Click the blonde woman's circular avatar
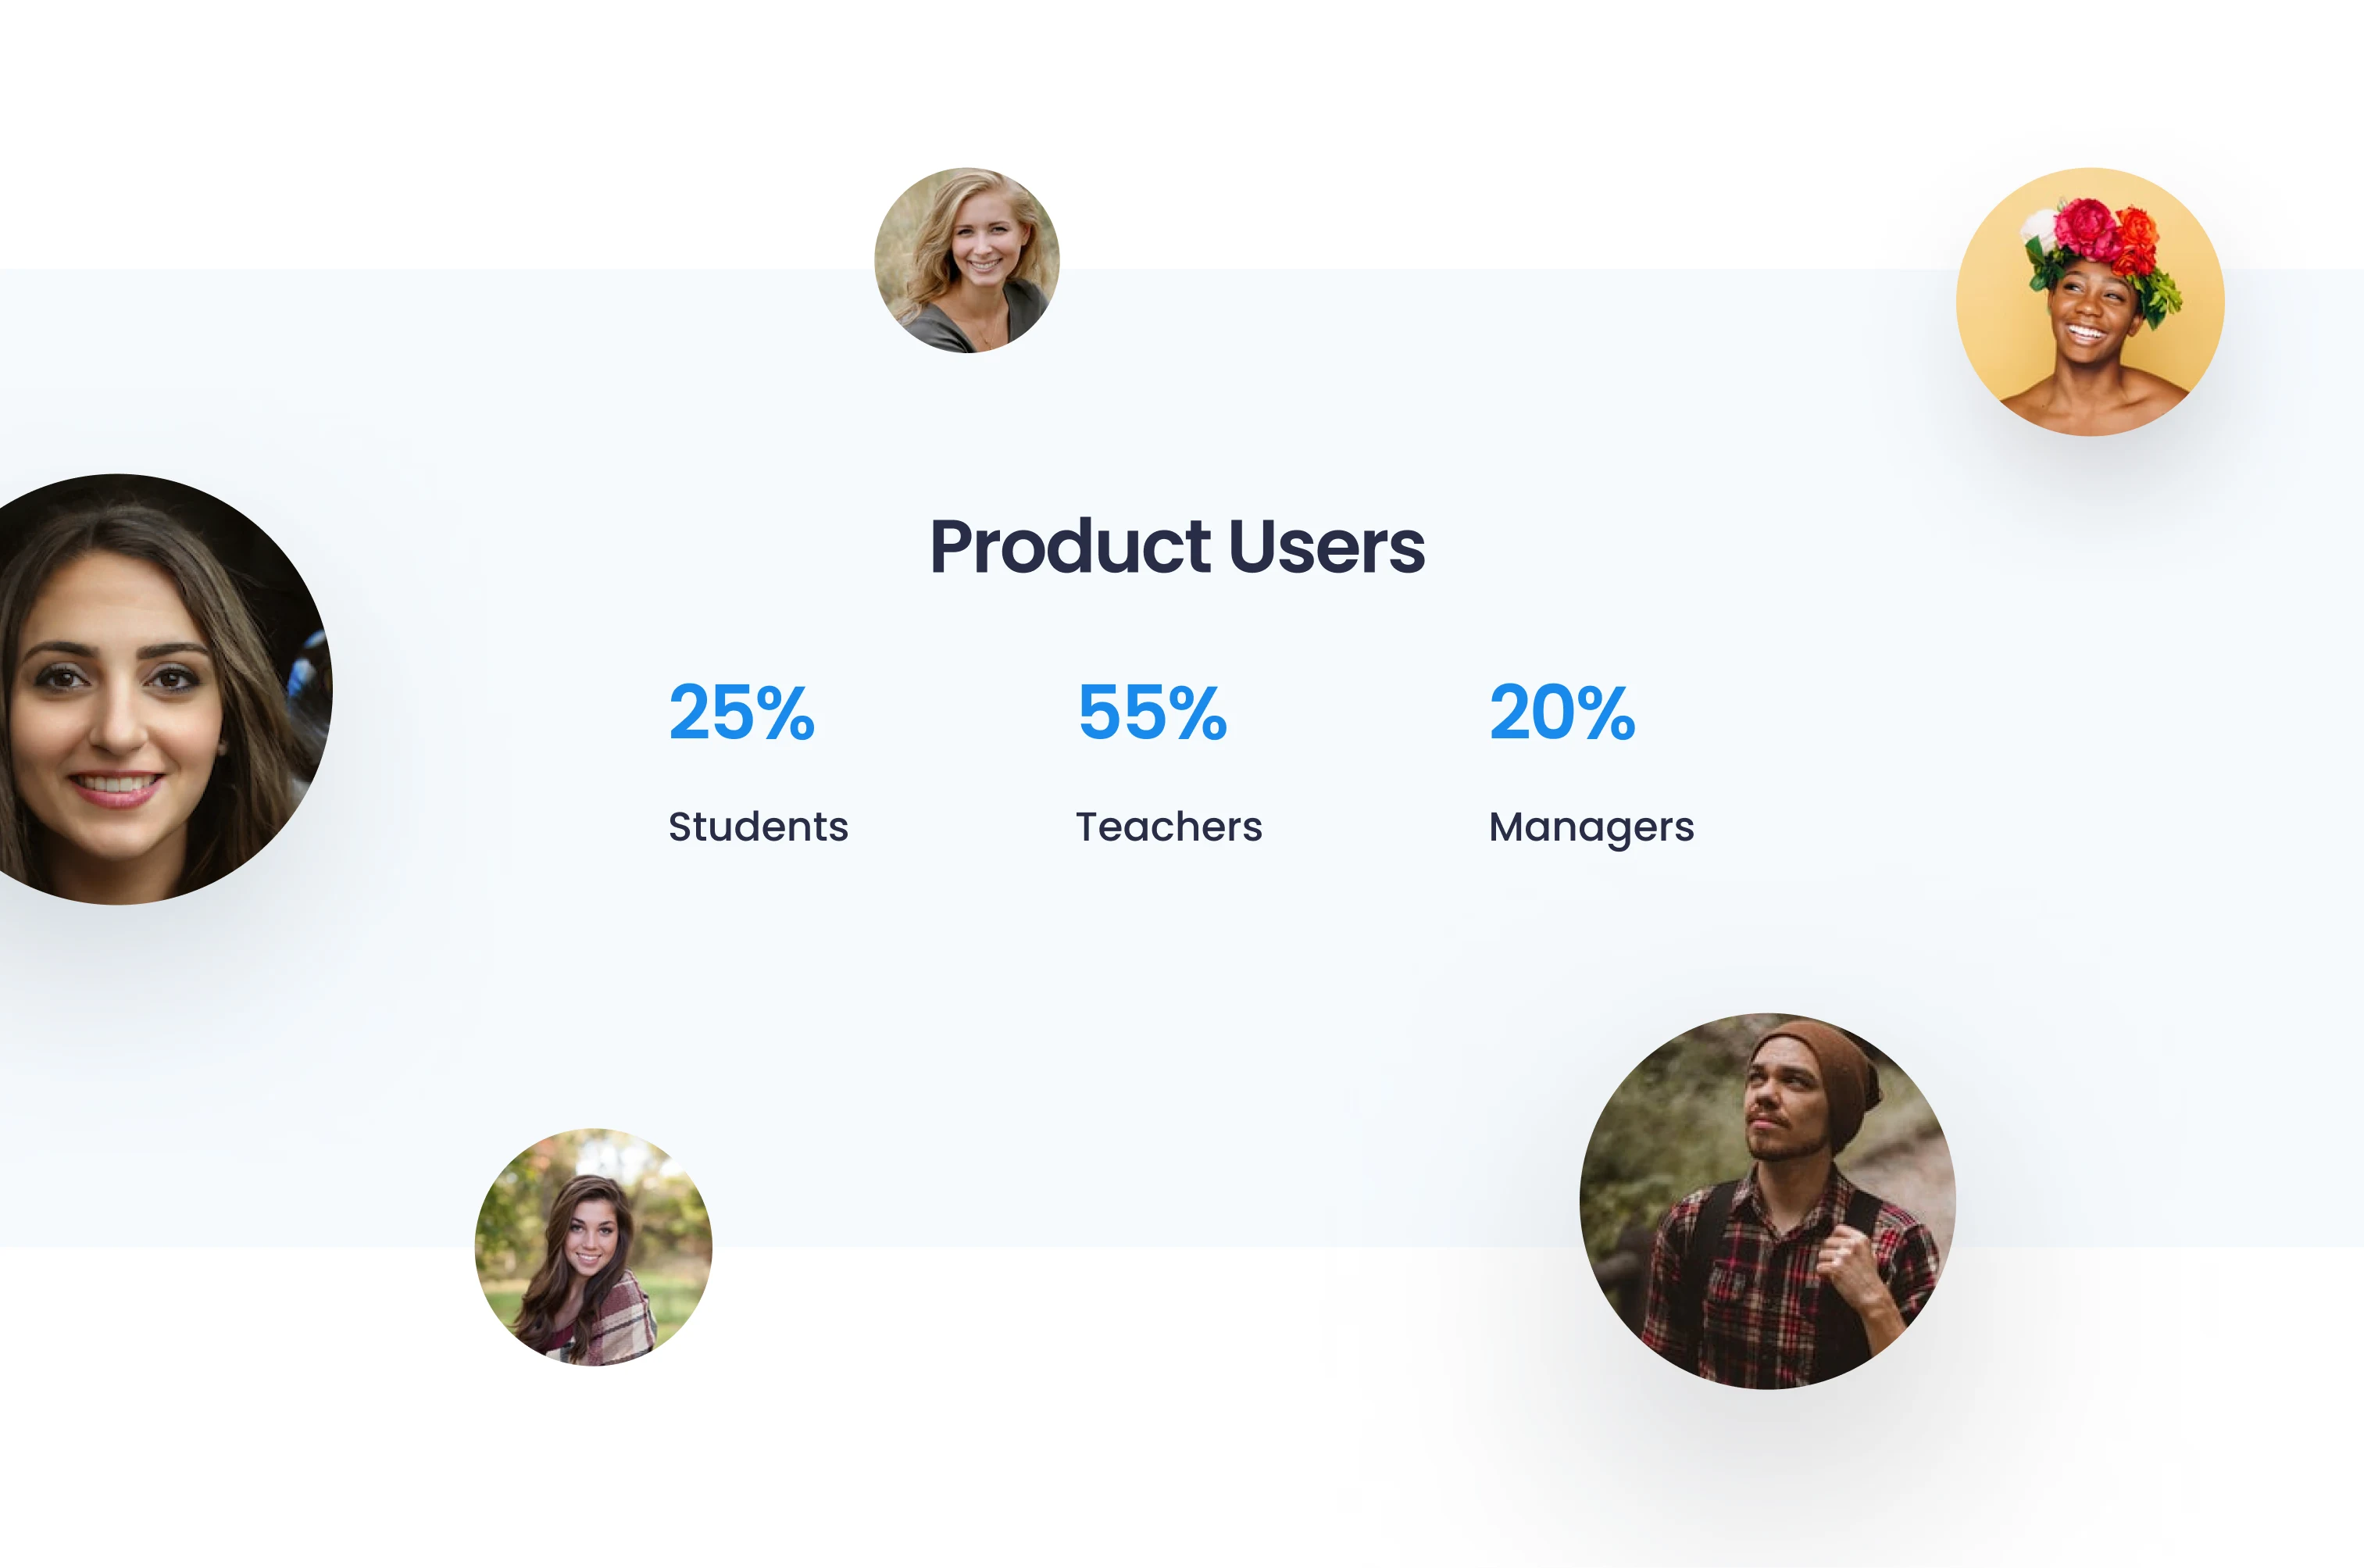The image size is (2364, 1568). coord(967,260)
